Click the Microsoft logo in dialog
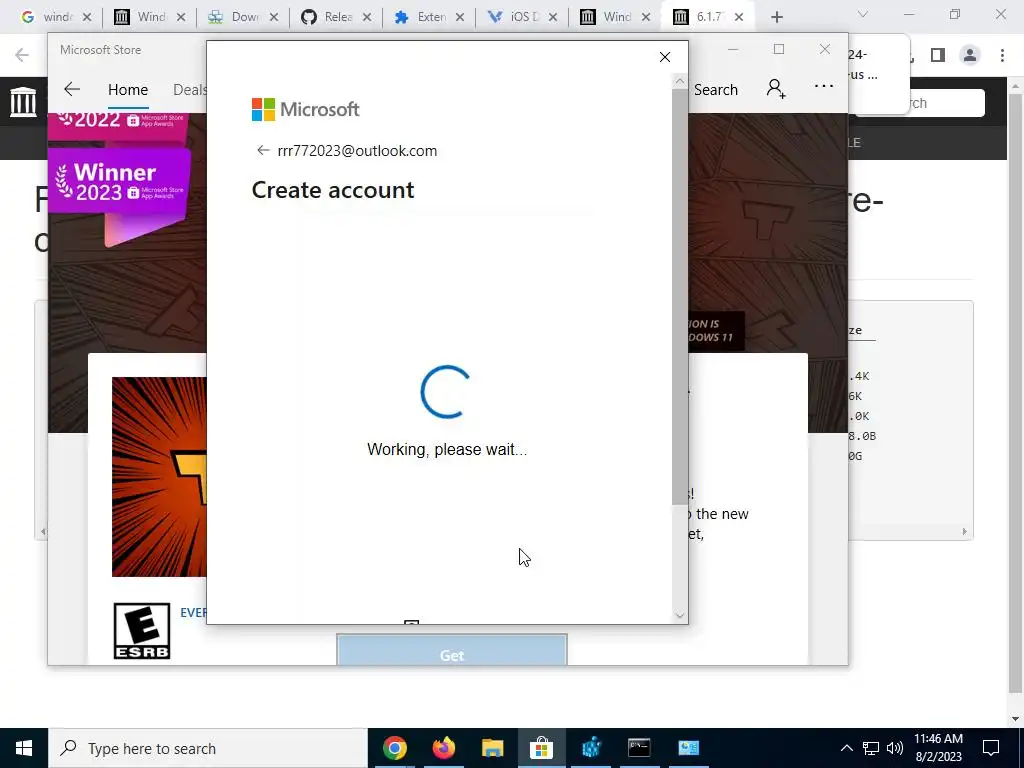The height and width of the screenshot is (768, 1024). click(x=306, y=110)
